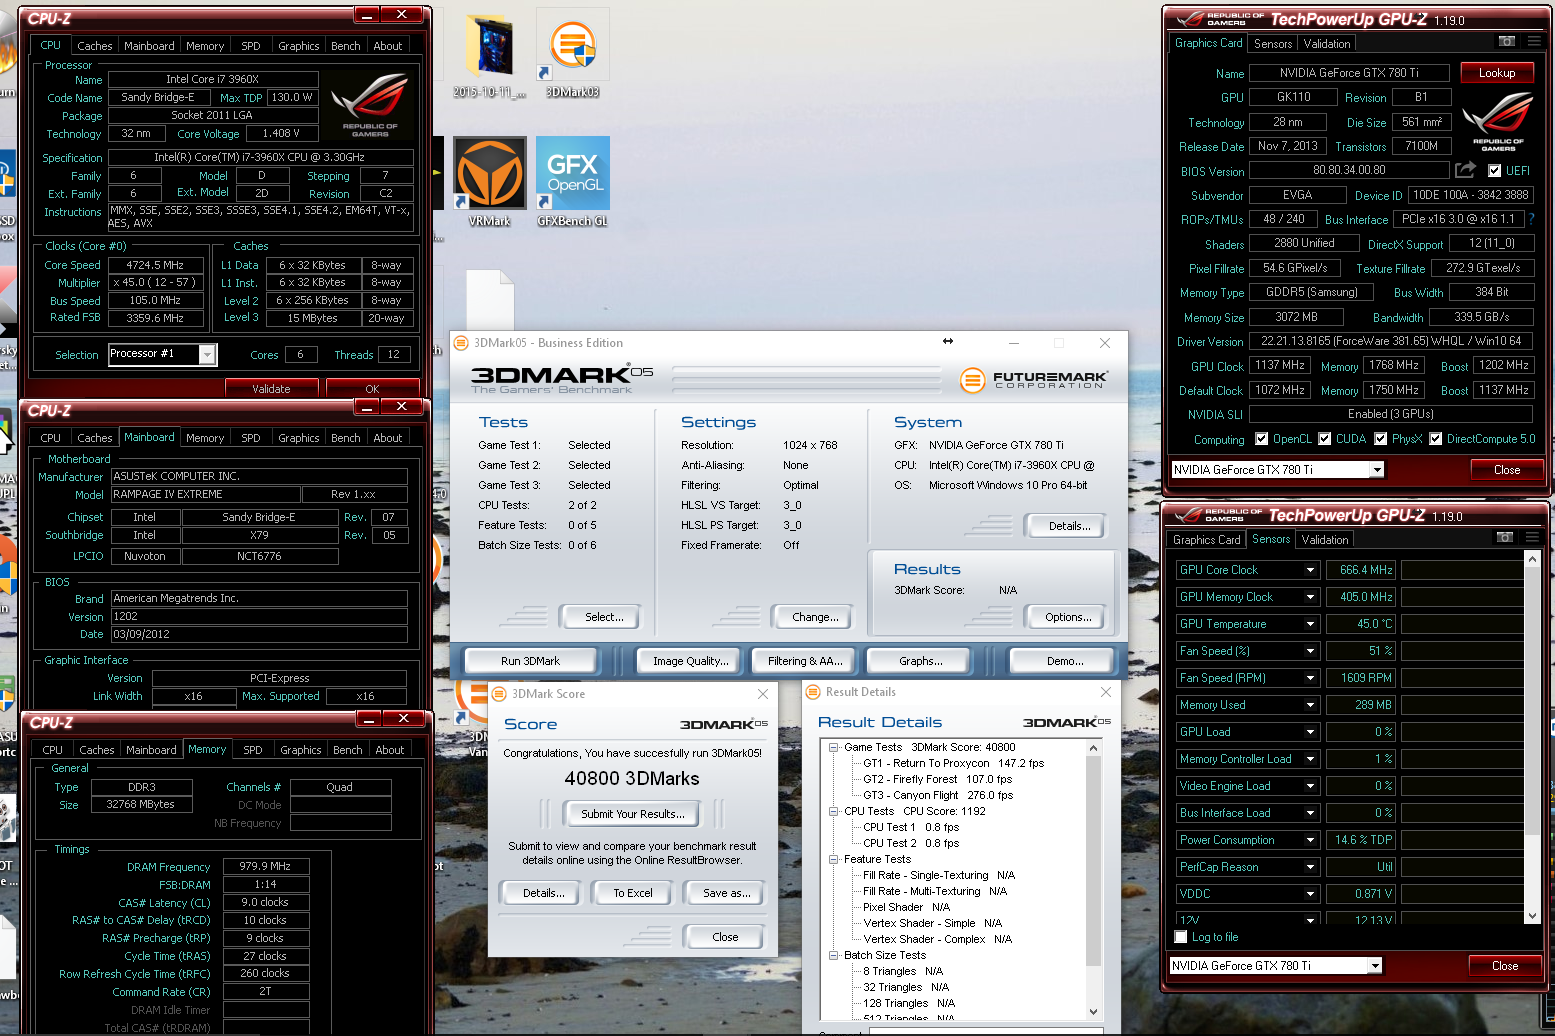1555x1036 pixels.
Task: Launch GFXBench GL desktop shortcut
Action: 572,182
